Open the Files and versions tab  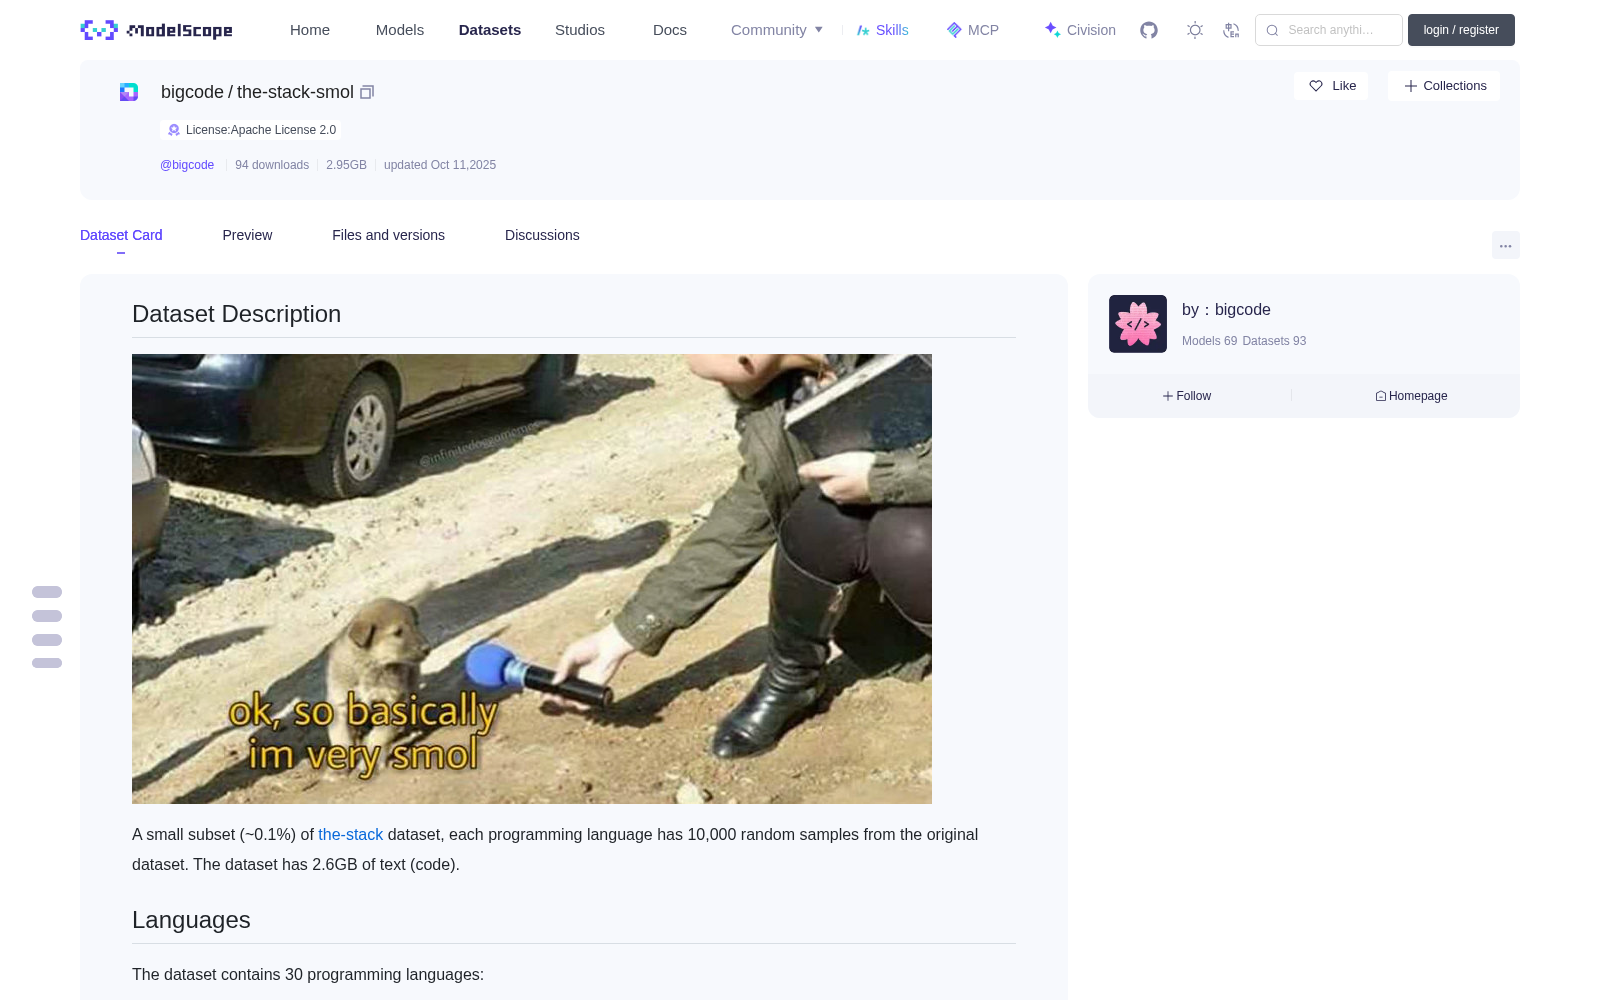pyautogui.click(x=388, y=235)
